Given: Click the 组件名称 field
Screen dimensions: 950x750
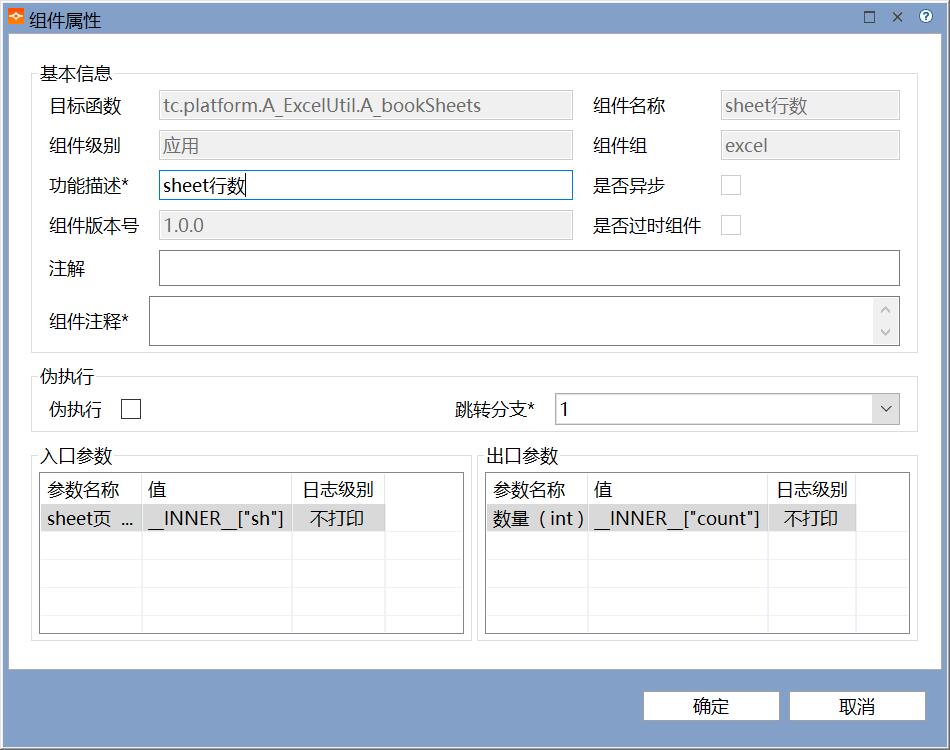Looking at the screenshot, I should point(810,105).
